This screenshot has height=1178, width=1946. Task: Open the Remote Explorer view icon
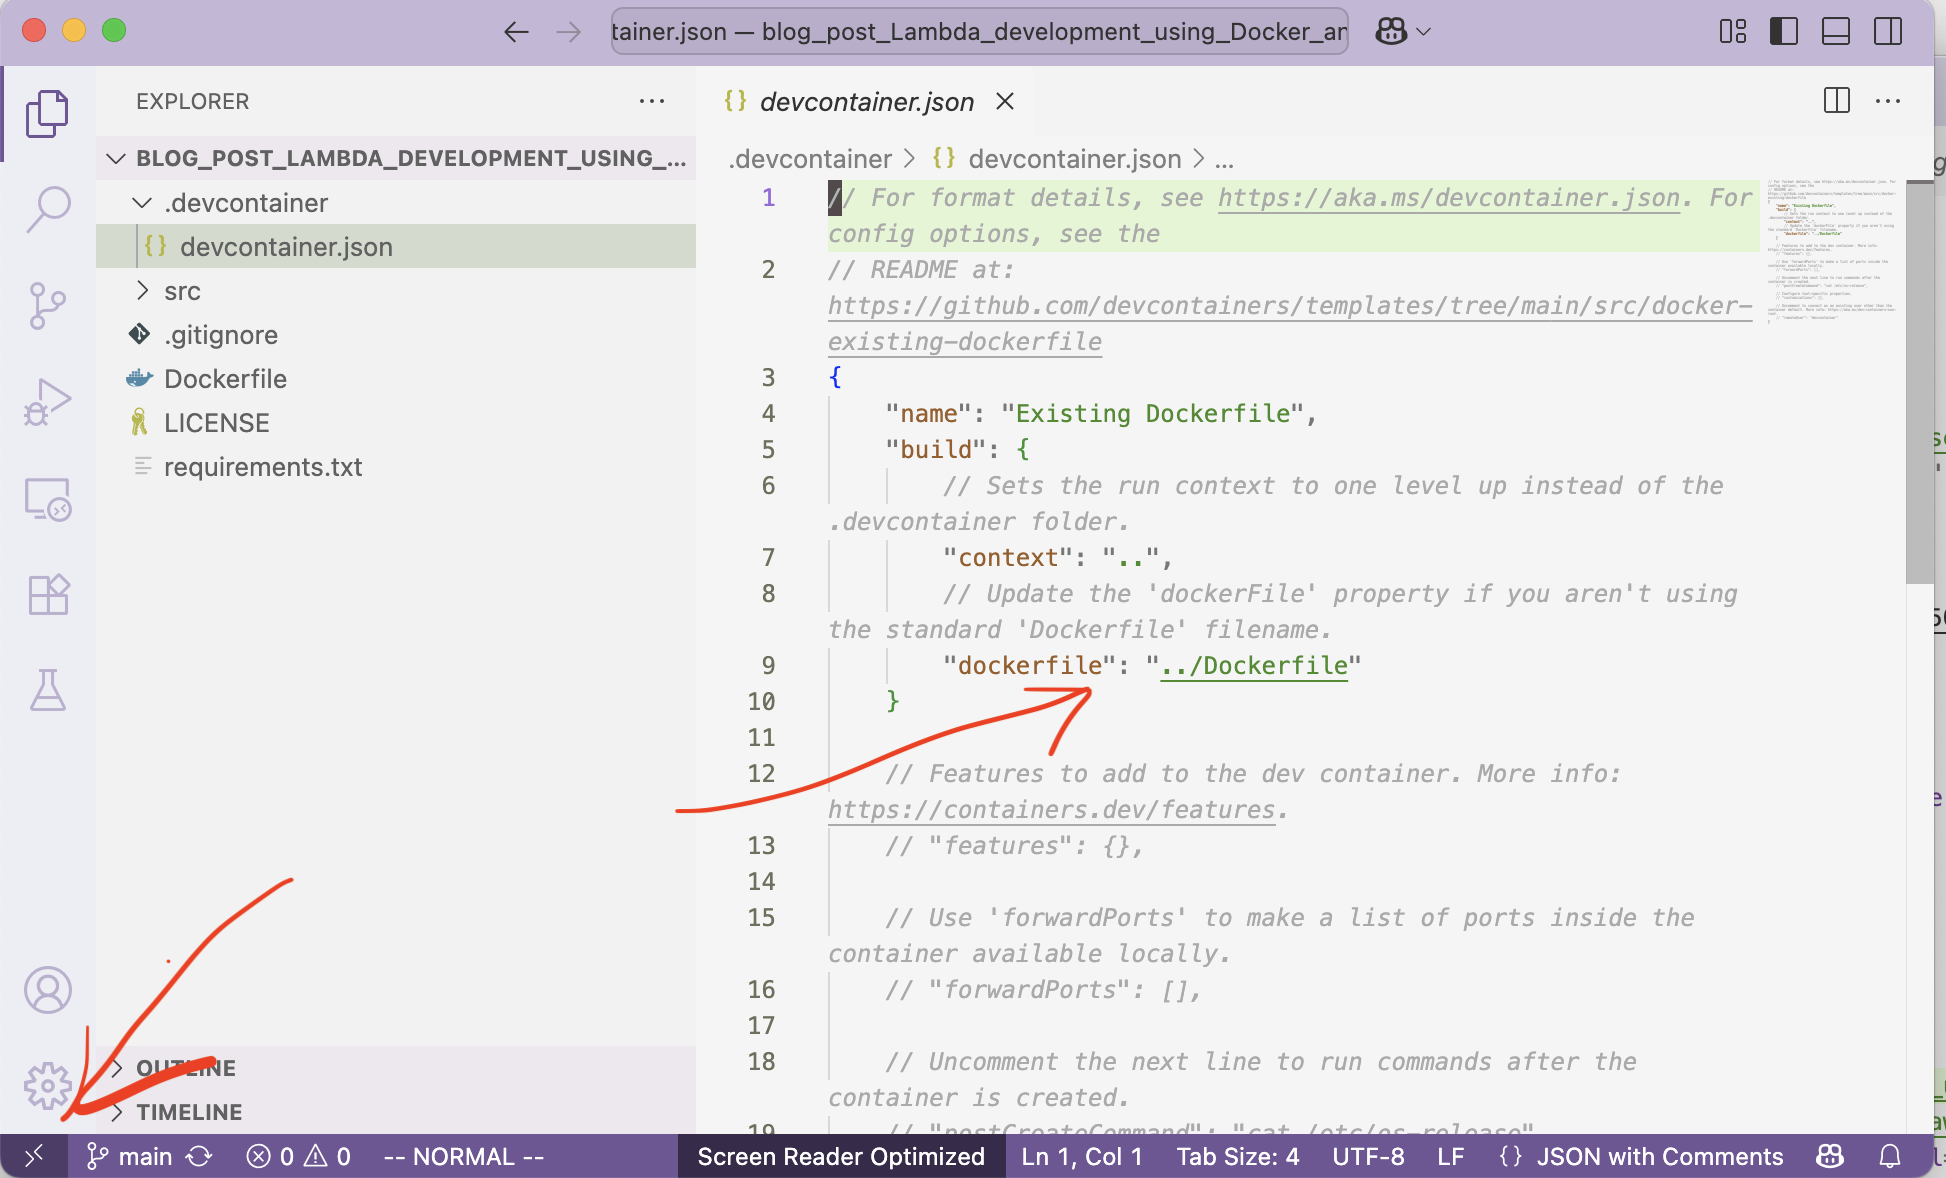coord(47,498)
